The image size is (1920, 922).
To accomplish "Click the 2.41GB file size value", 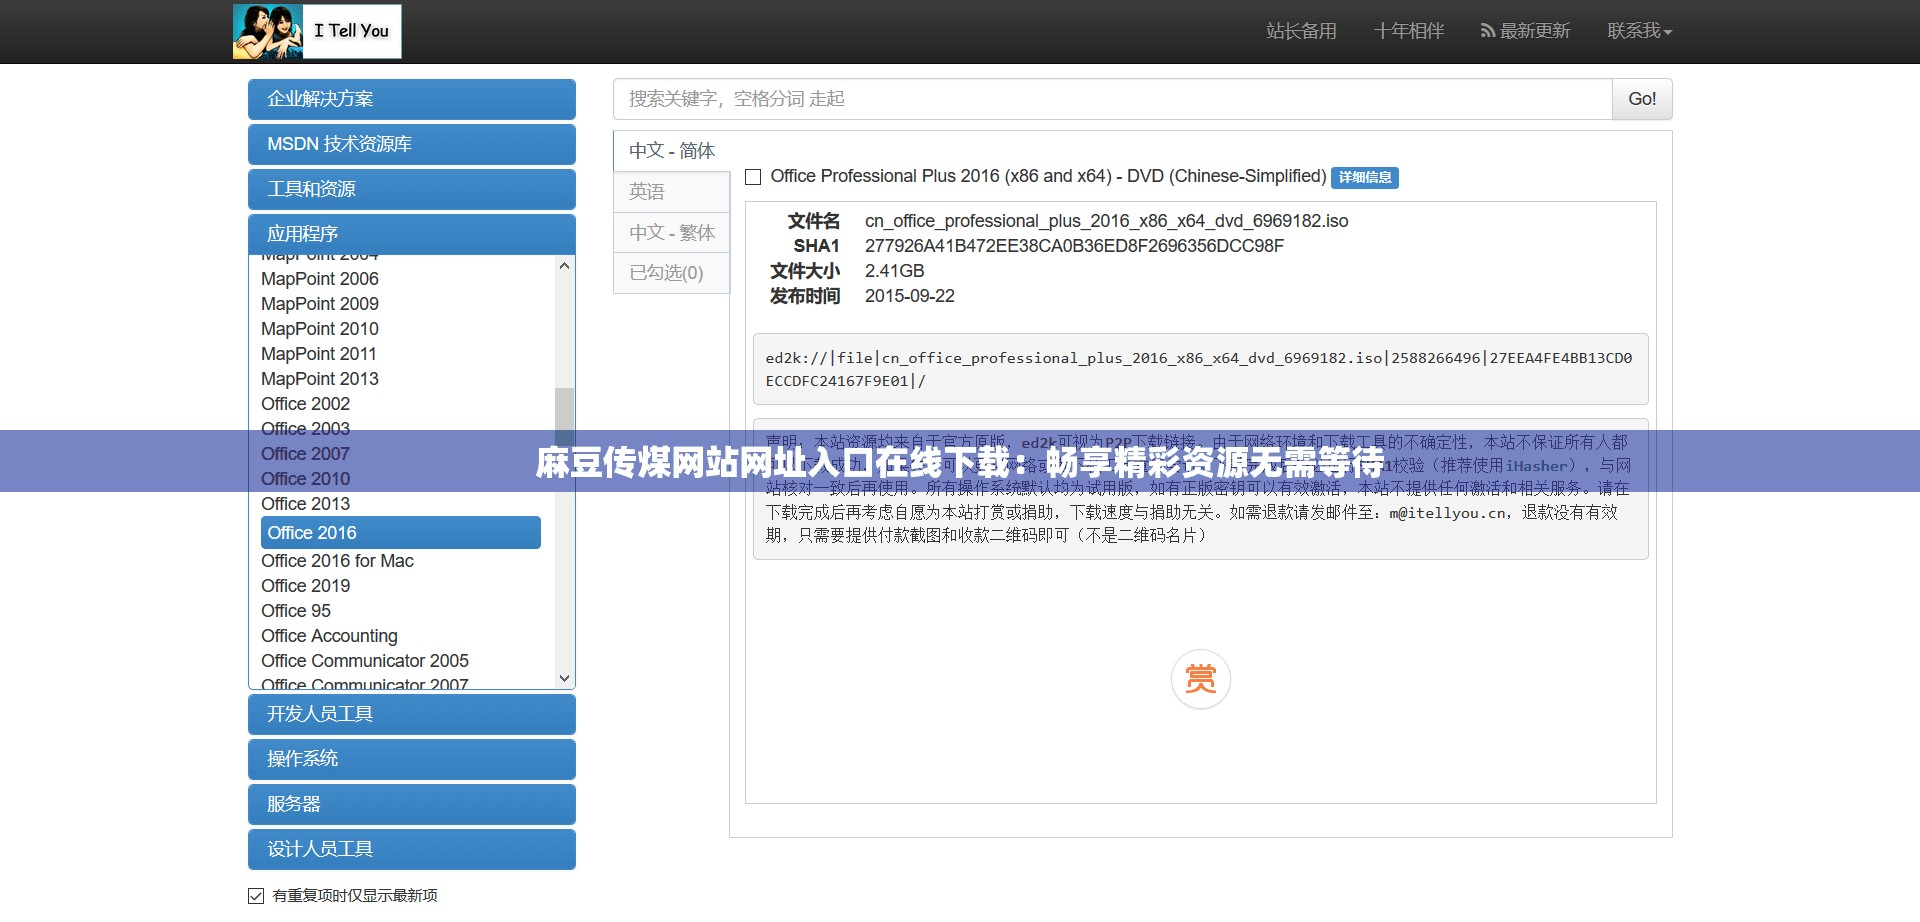I will (895, 271).
